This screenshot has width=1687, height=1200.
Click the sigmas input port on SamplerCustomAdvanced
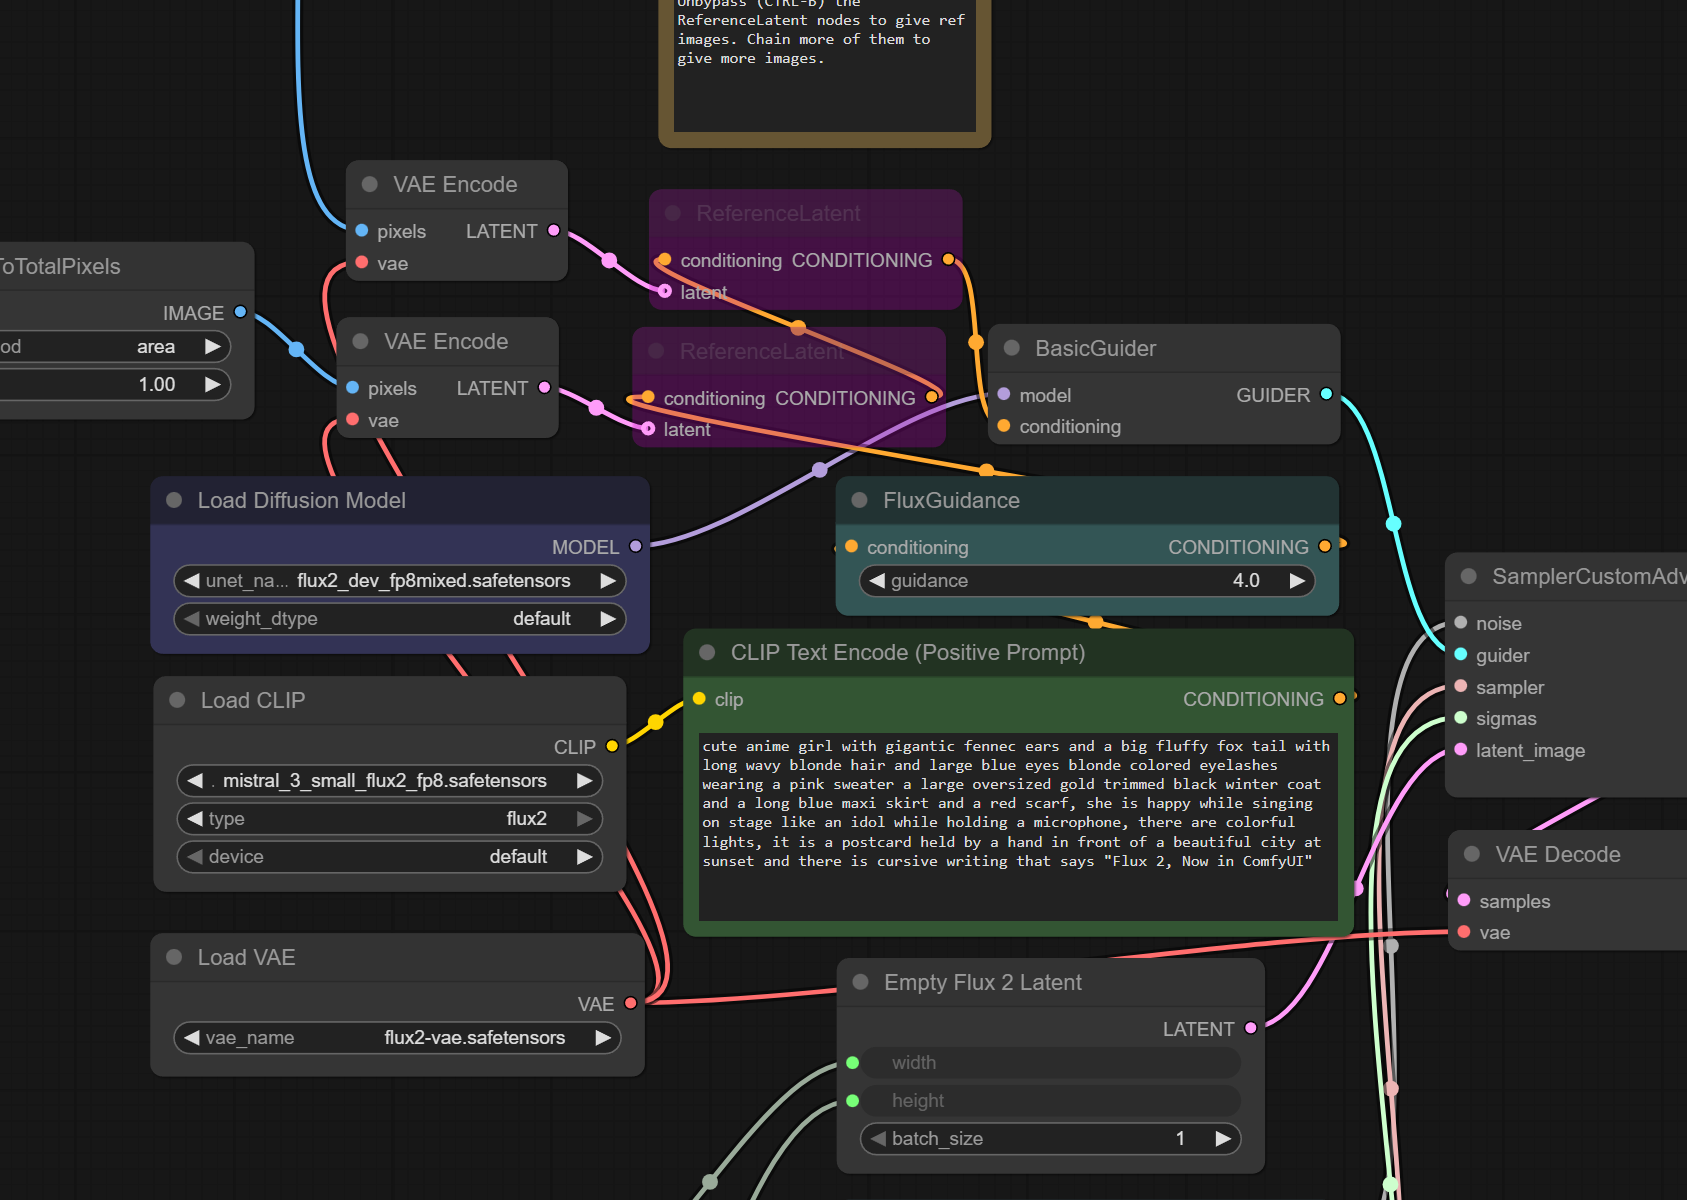(1461, 718)
